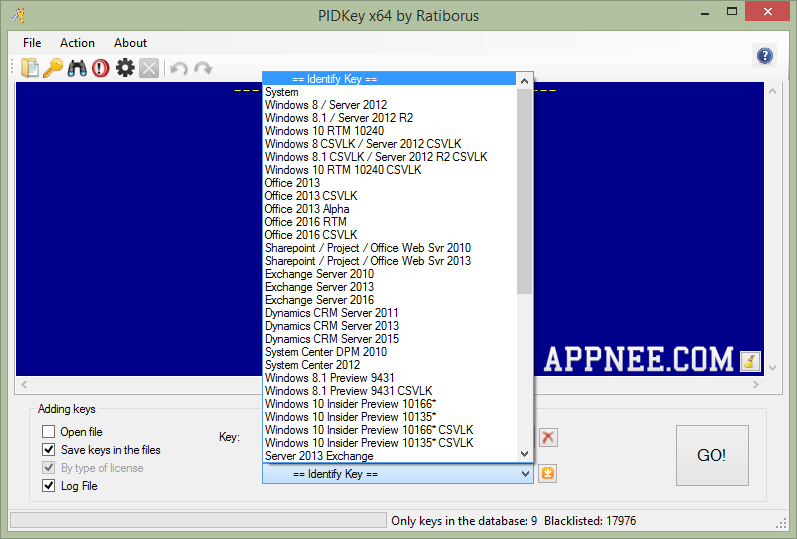Click the binoculars search icon
This screenshot has width=797, height=539.
77,68
